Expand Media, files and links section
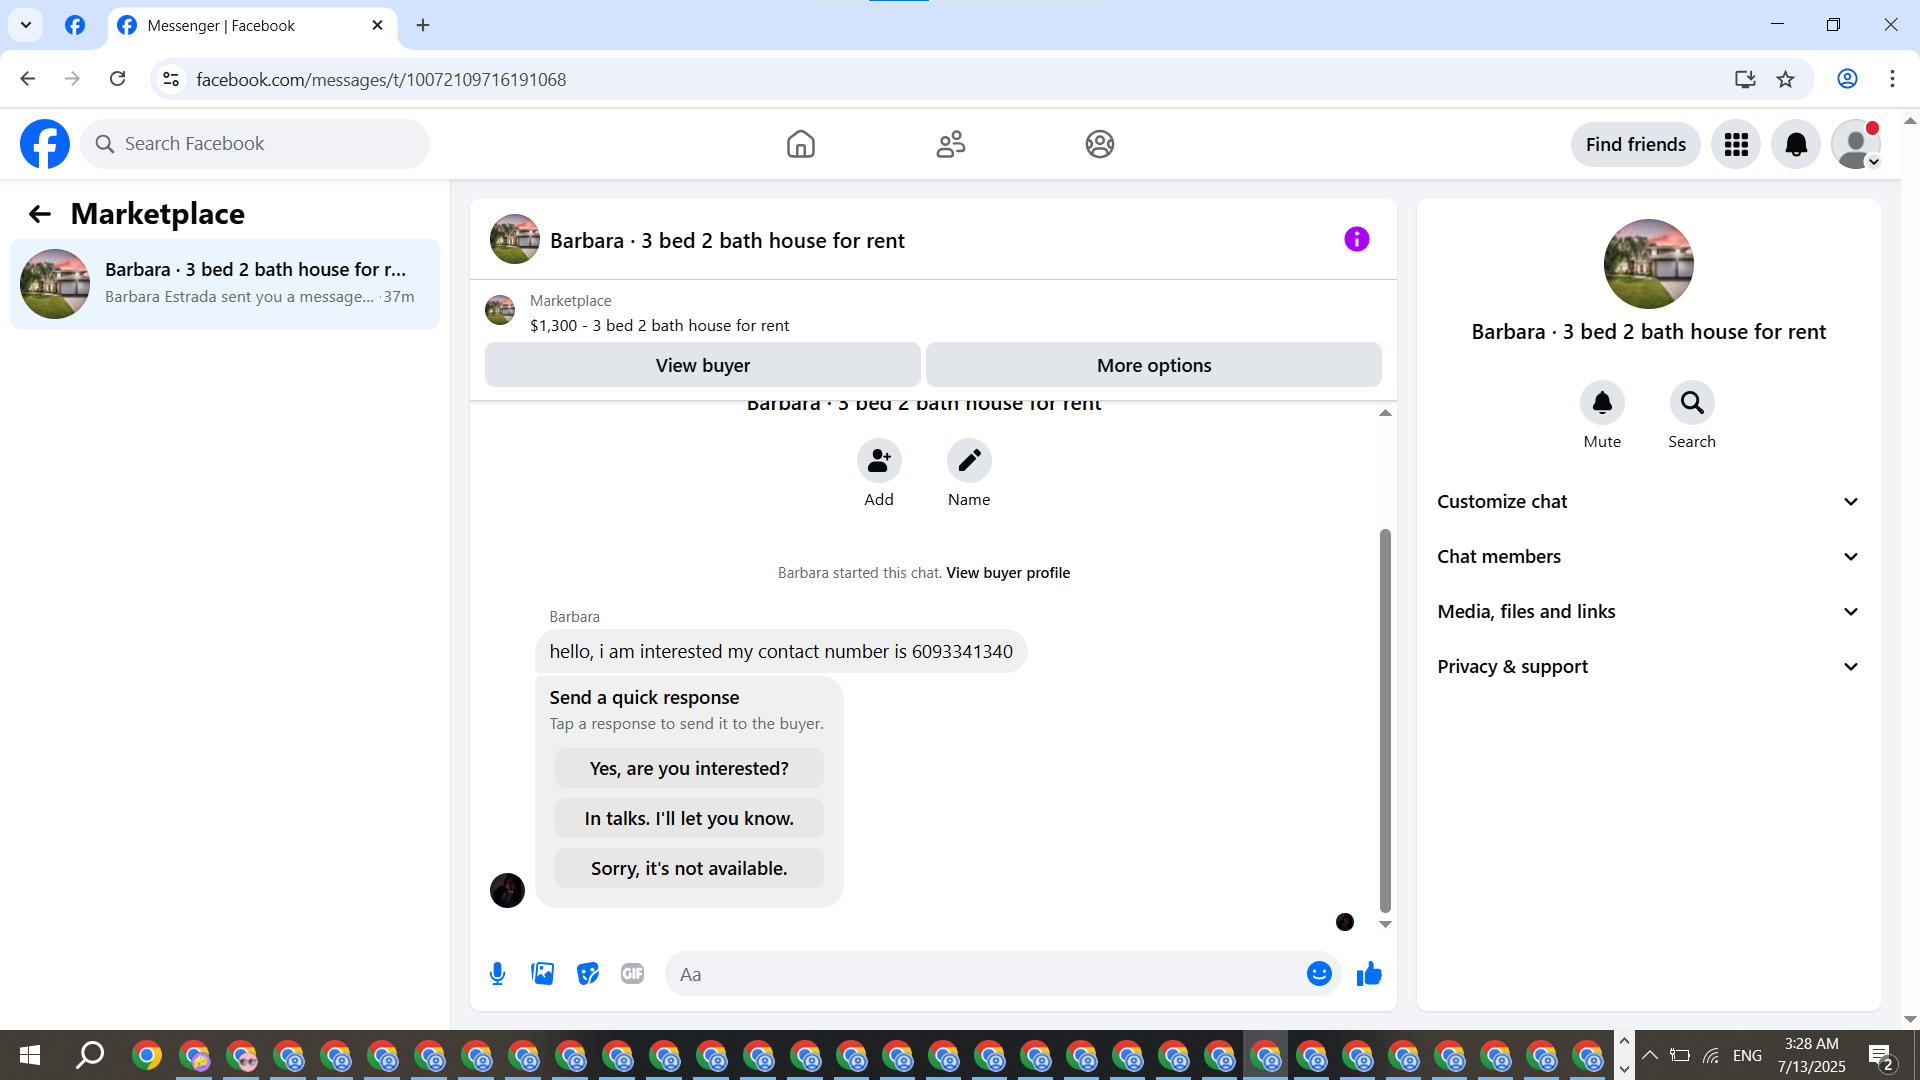Viewport: 1920px width, 1080px height. coord(1648,611)
